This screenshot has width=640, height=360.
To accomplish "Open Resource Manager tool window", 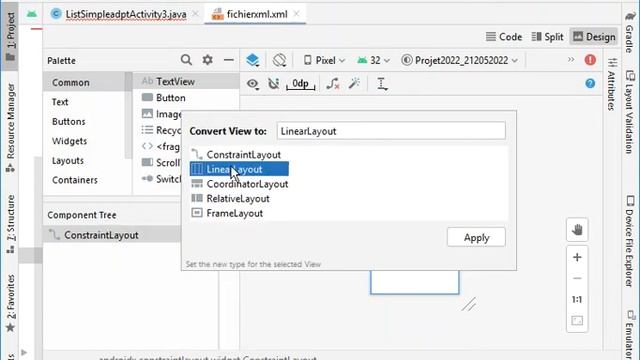I will [x=10, y=127].
